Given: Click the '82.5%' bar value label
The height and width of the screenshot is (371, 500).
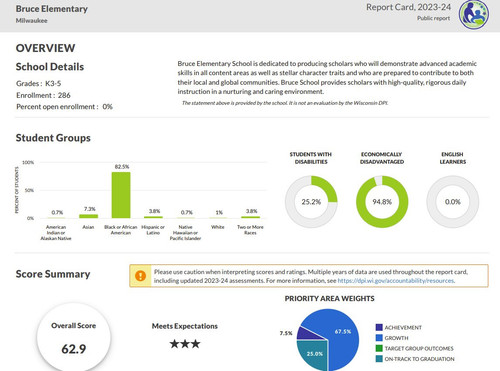Looking at the screenshot, I should point(122,167).
